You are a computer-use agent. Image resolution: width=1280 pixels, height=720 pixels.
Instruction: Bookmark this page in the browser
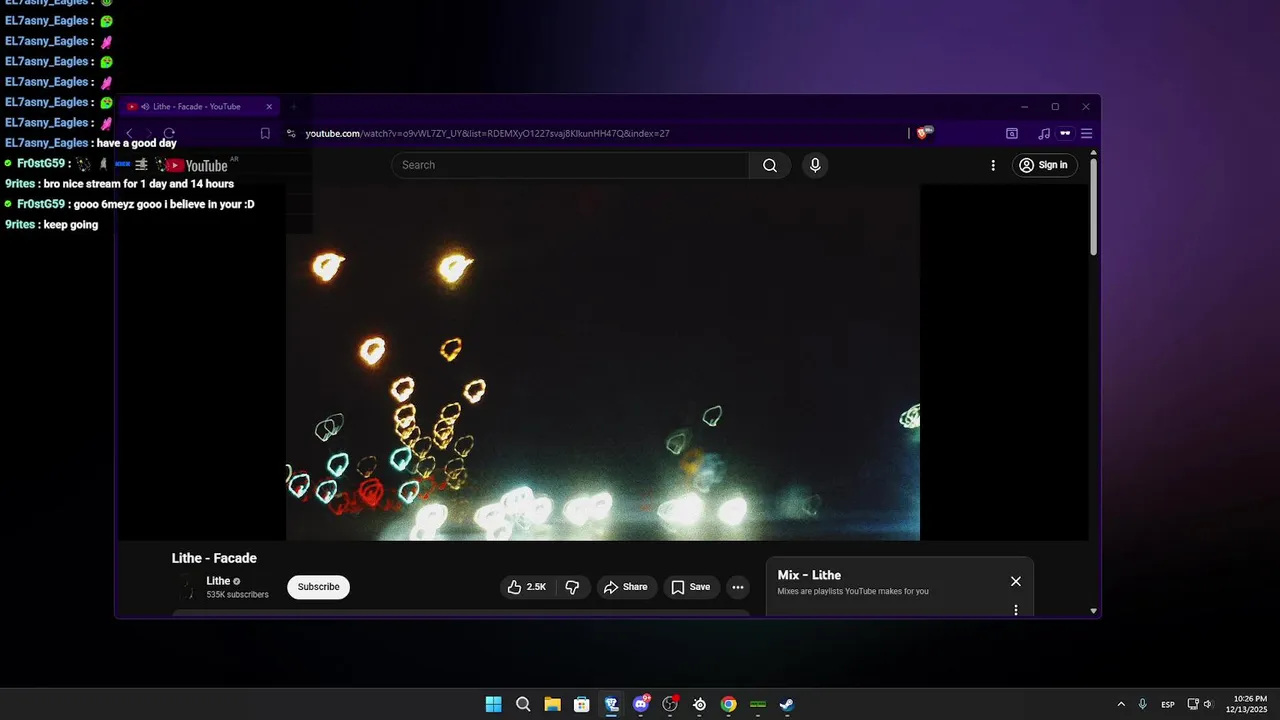(x=265, y=133)
